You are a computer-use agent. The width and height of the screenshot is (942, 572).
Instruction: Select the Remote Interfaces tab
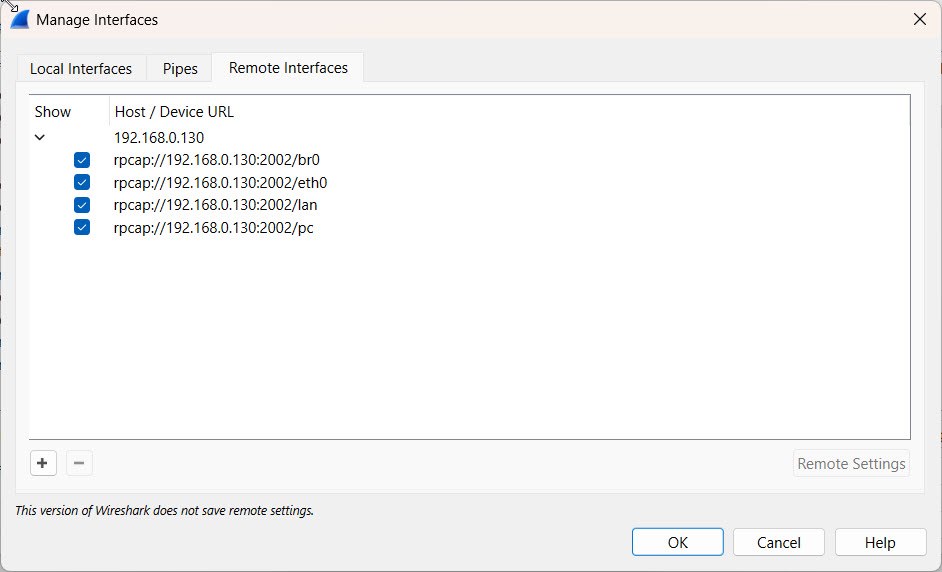(288, 67)
